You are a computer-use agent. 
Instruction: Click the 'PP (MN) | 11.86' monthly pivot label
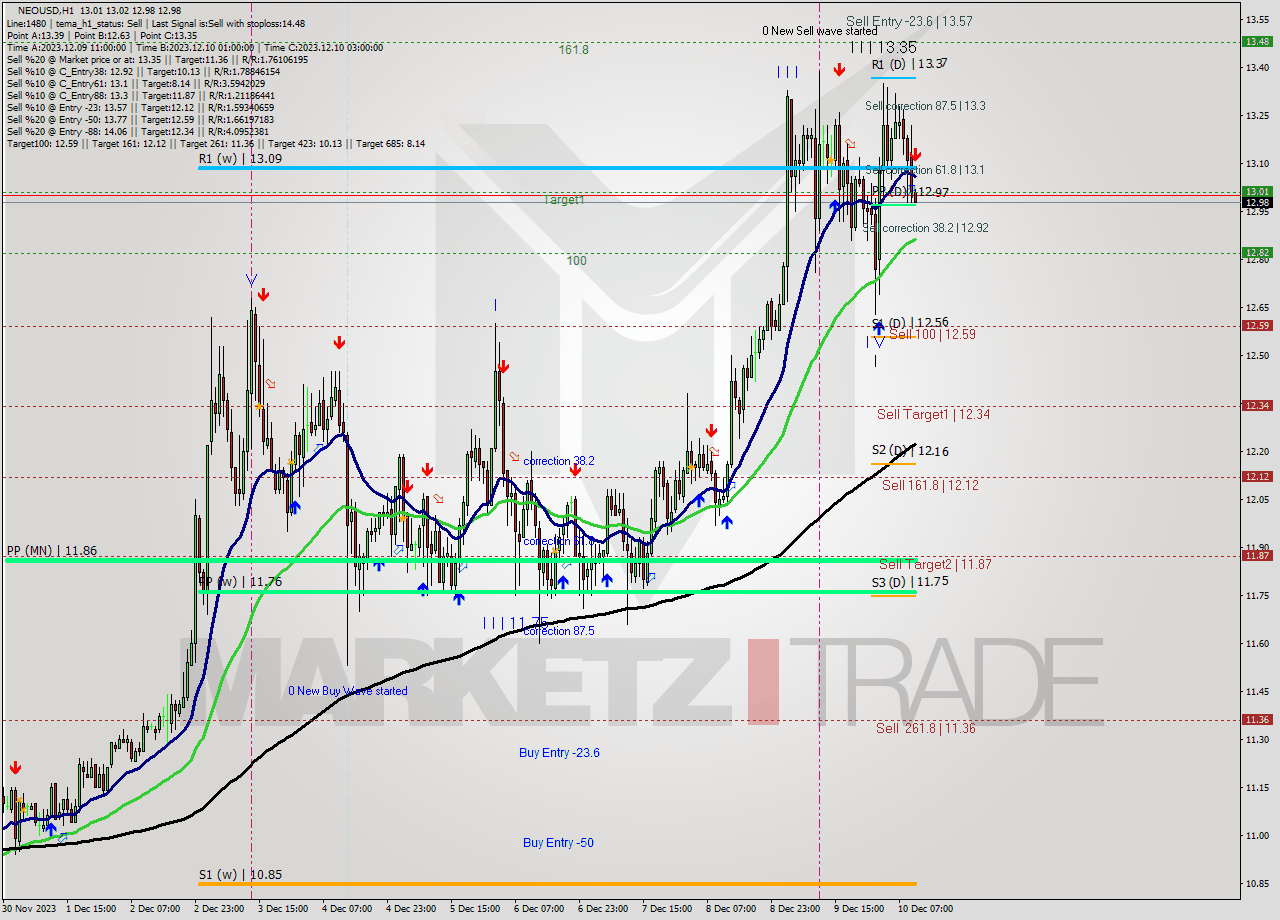coord(52,550)
